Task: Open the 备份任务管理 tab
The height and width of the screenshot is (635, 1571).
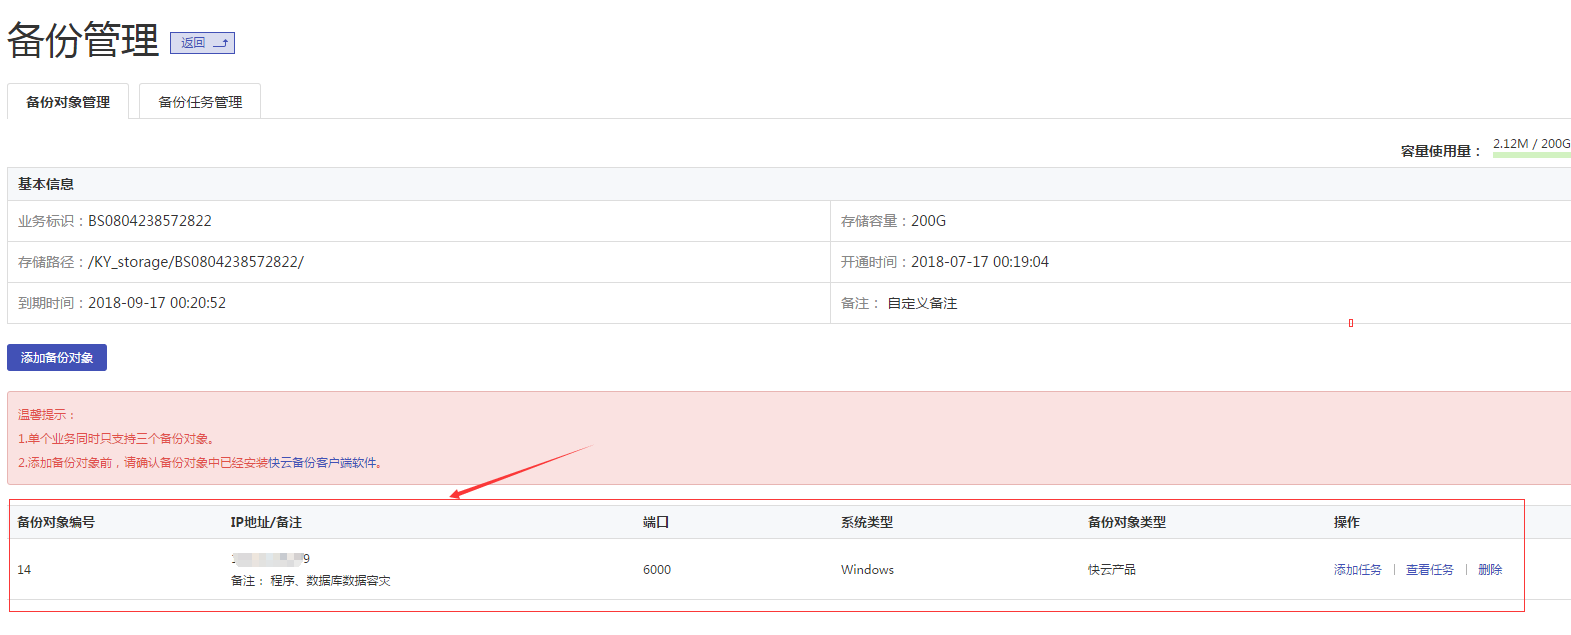Action: coord(200,102)
